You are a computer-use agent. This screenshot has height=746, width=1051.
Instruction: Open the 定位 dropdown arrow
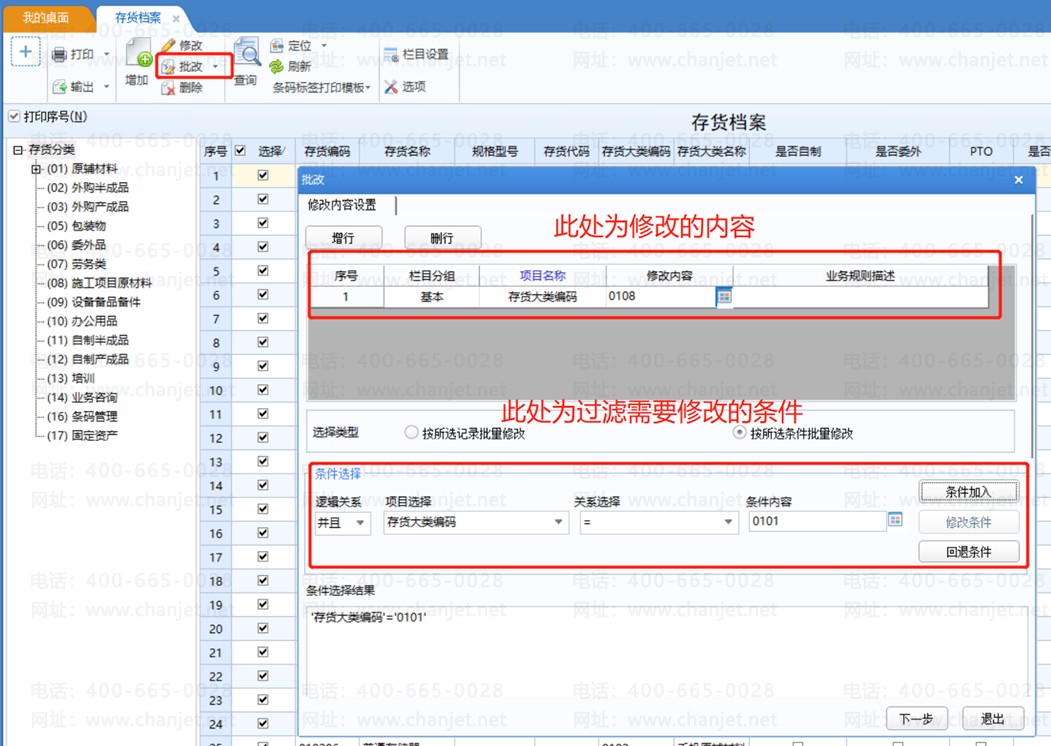click(324, 46)
